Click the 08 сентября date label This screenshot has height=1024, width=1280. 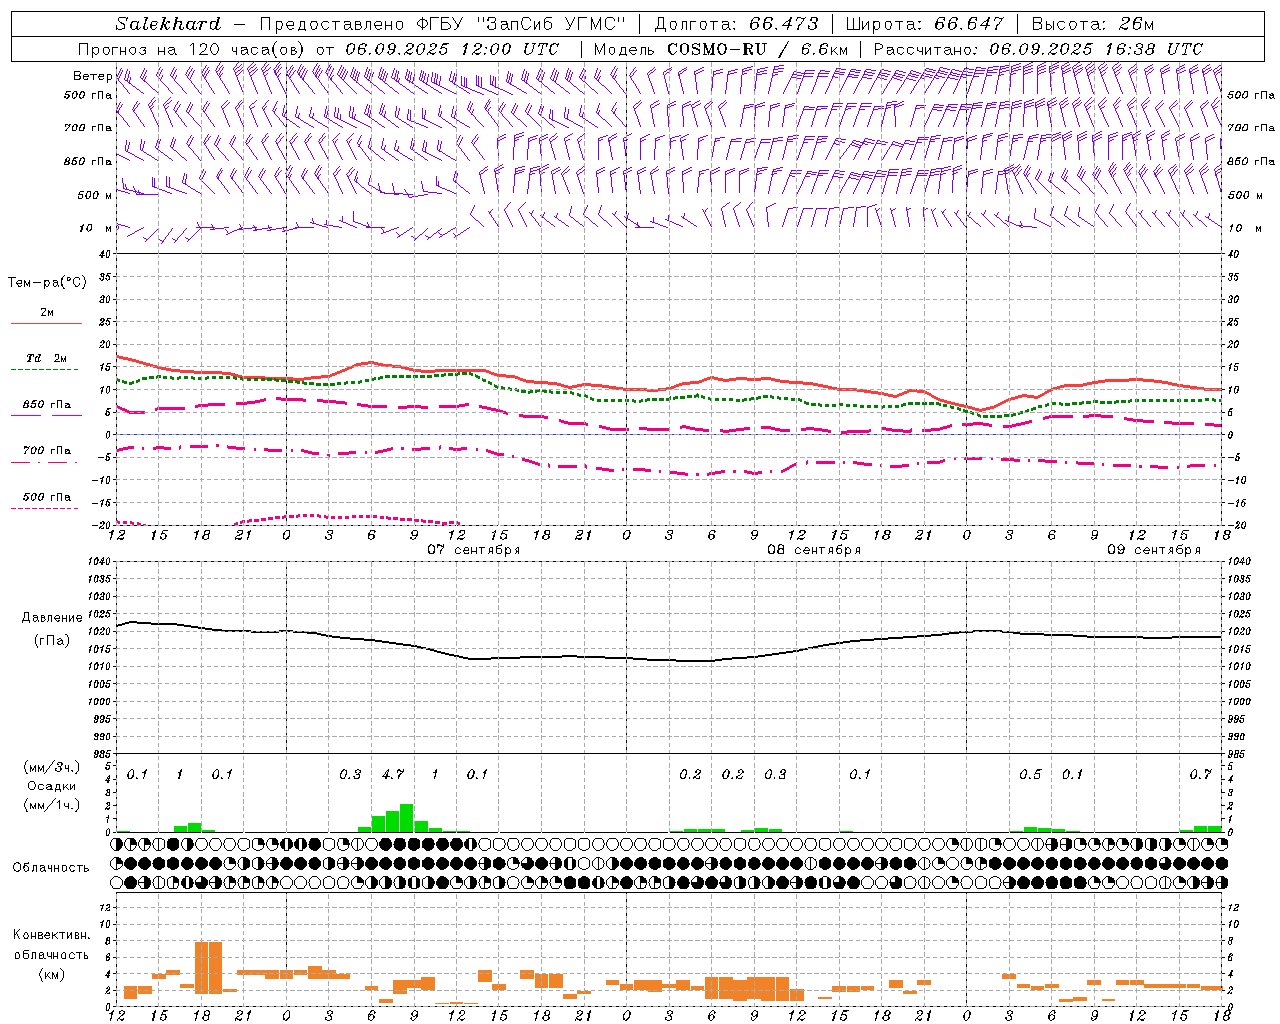click(x=814, y=550)
